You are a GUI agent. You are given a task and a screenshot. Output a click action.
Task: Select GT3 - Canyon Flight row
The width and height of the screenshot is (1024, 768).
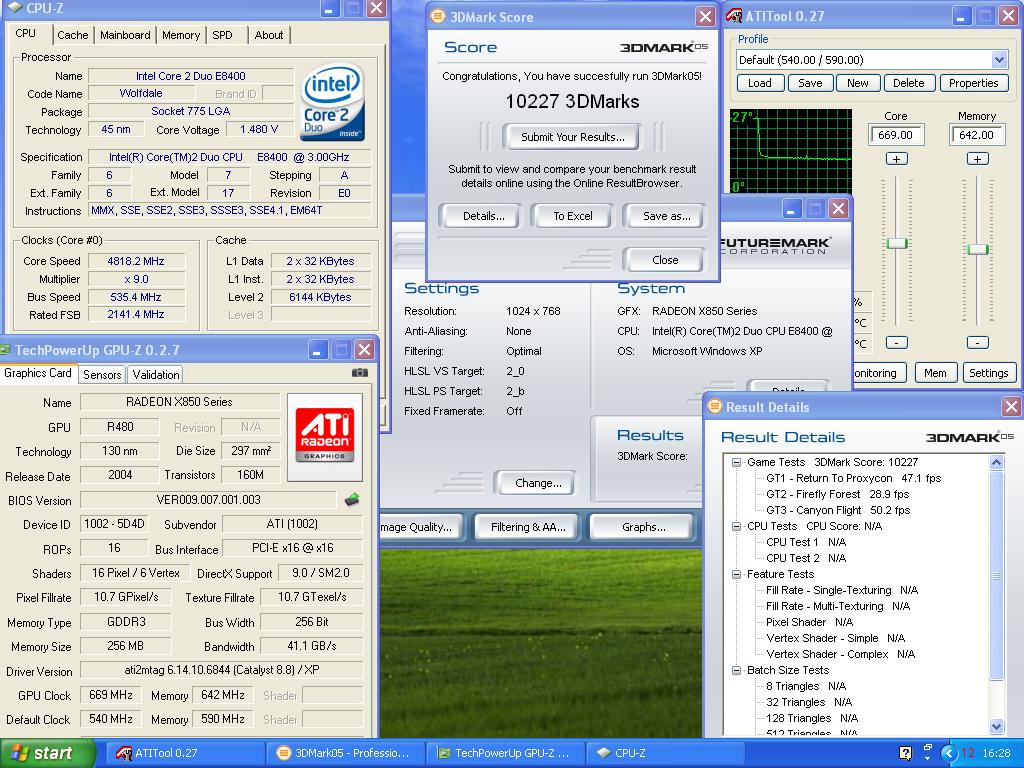838,510
